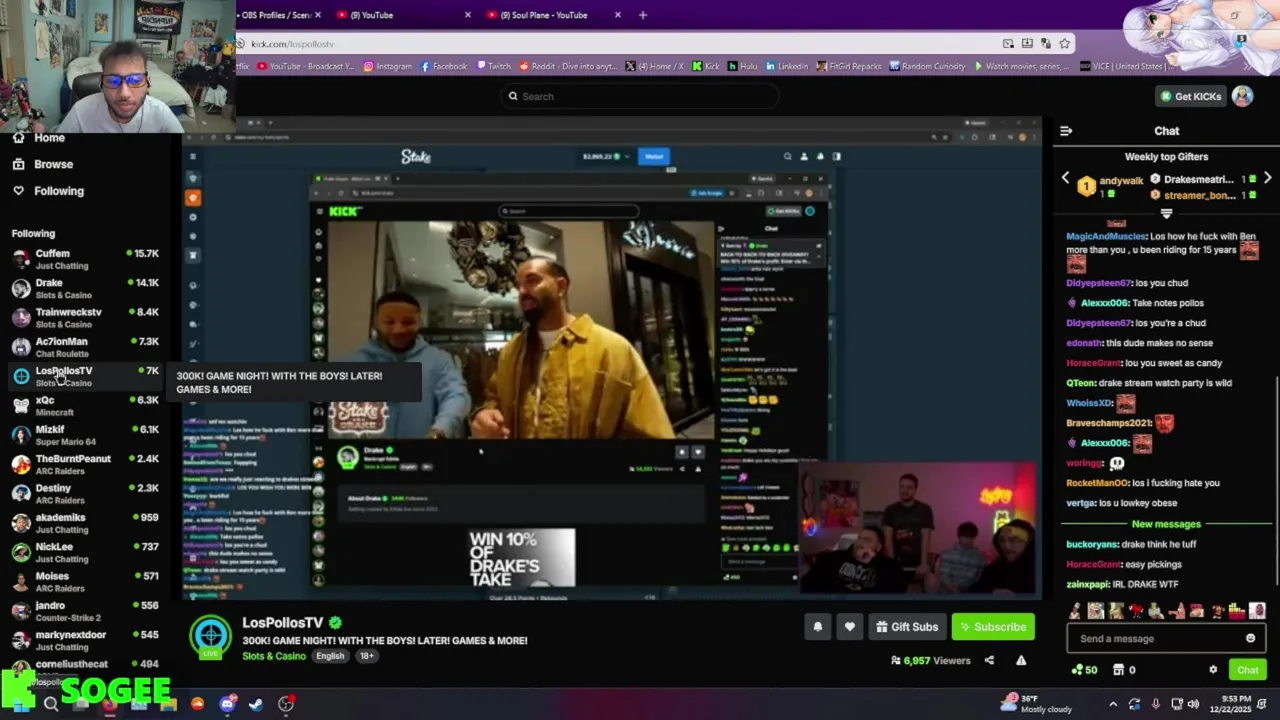Open the Hulu bookmark
This screenshot has width=1280, height=720.
[741, 67]
